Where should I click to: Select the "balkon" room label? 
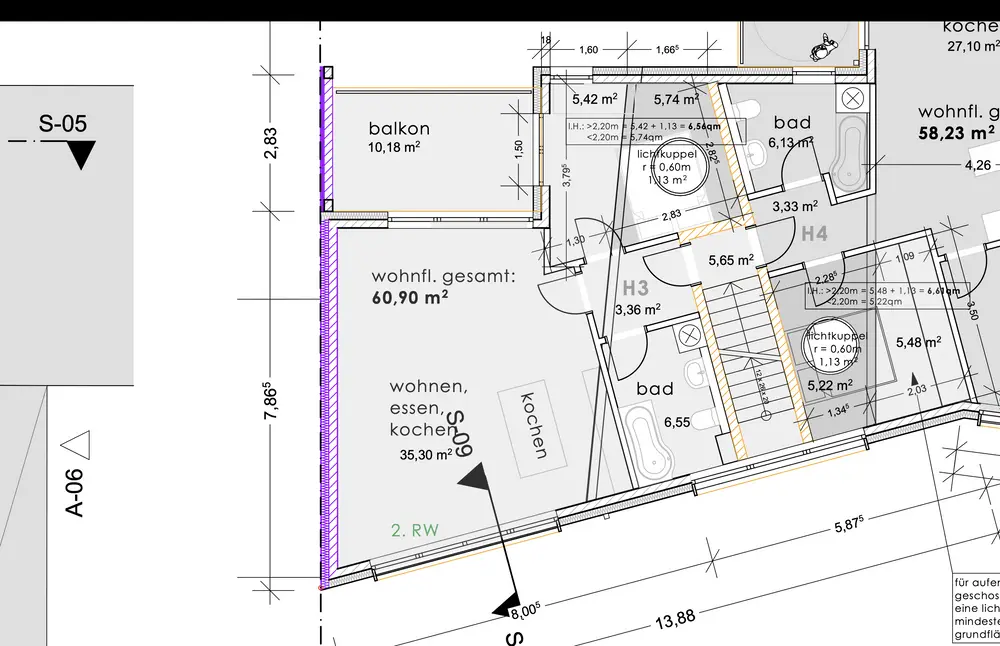(x=399, y=128)
